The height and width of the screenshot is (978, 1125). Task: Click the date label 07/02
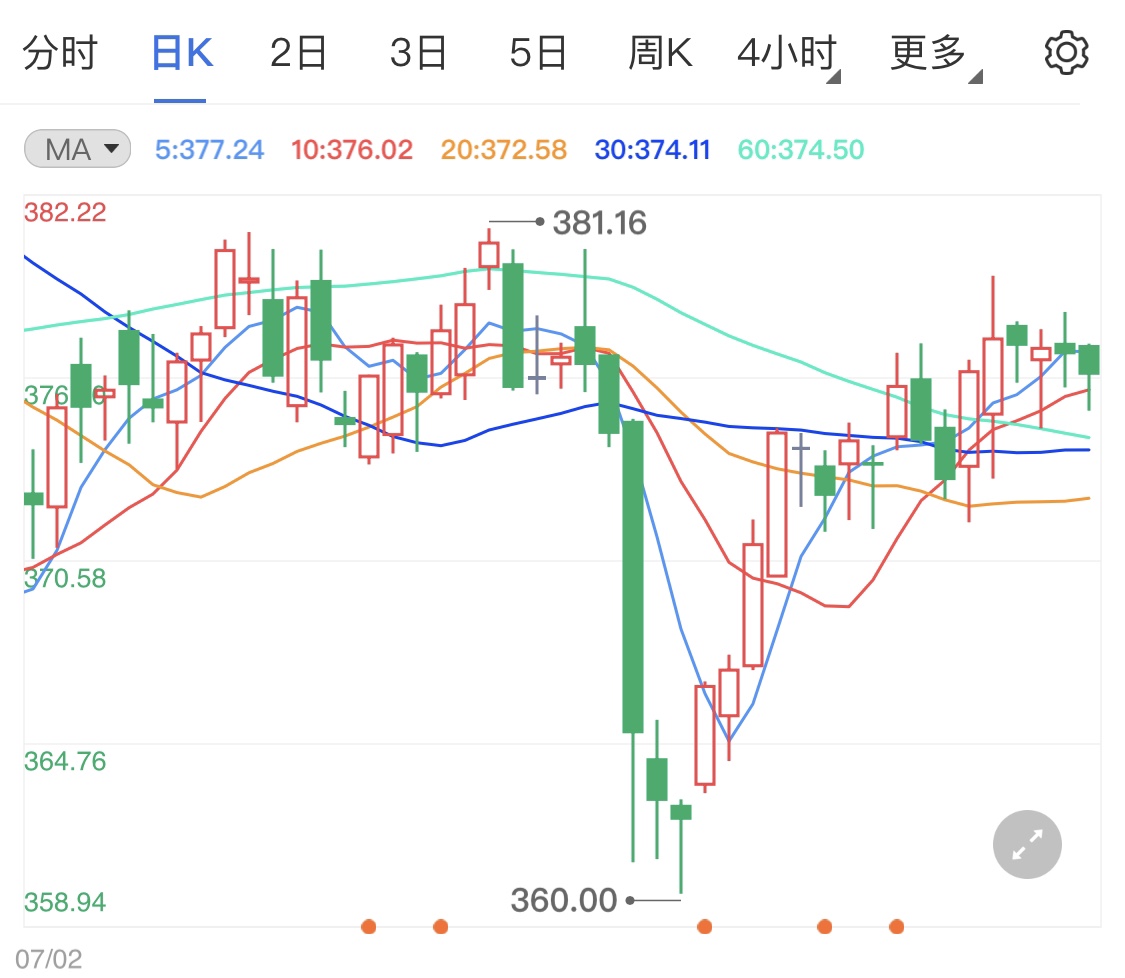coord(49,959)
